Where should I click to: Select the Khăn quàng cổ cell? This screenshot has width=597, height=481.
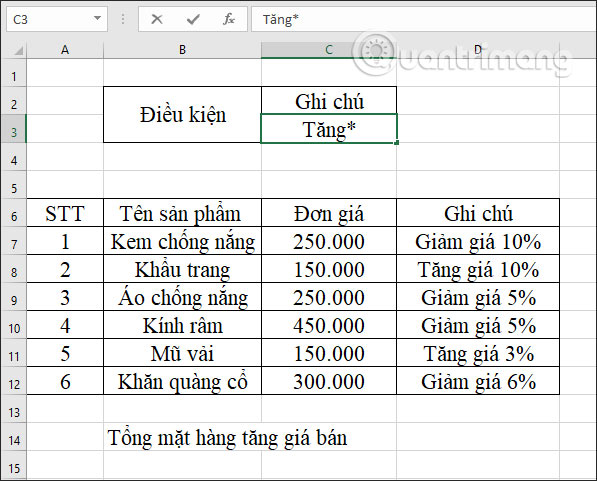point(182,381)
